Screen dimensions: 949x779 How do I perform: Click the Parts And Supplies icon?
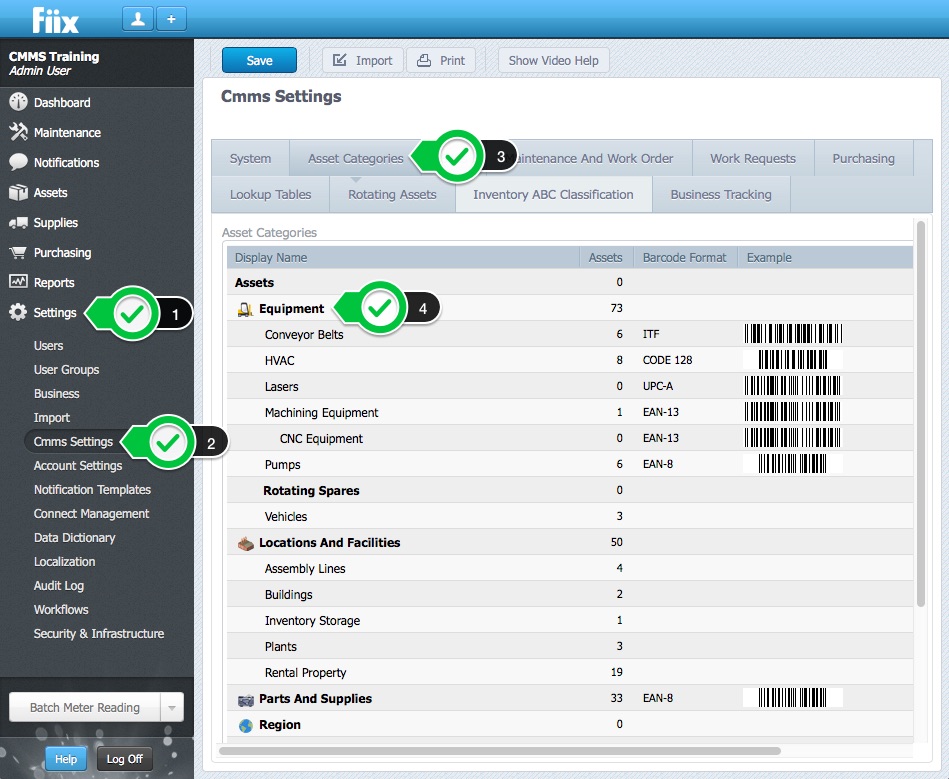pyautogui.click(x=245, y=700)
